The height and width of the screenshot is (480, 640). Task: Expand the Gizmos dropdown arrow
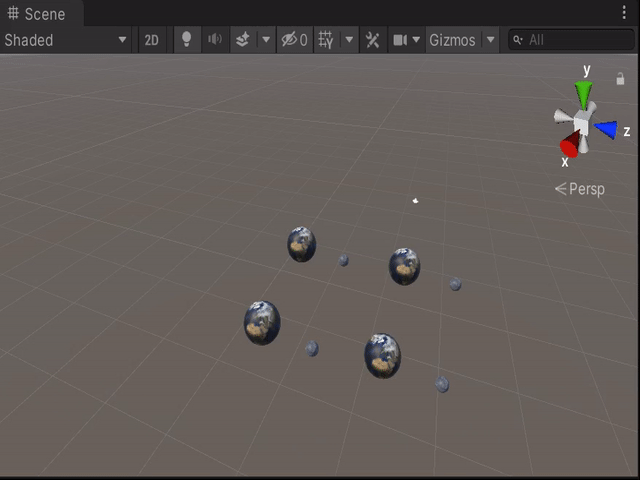tap(491, 40)
